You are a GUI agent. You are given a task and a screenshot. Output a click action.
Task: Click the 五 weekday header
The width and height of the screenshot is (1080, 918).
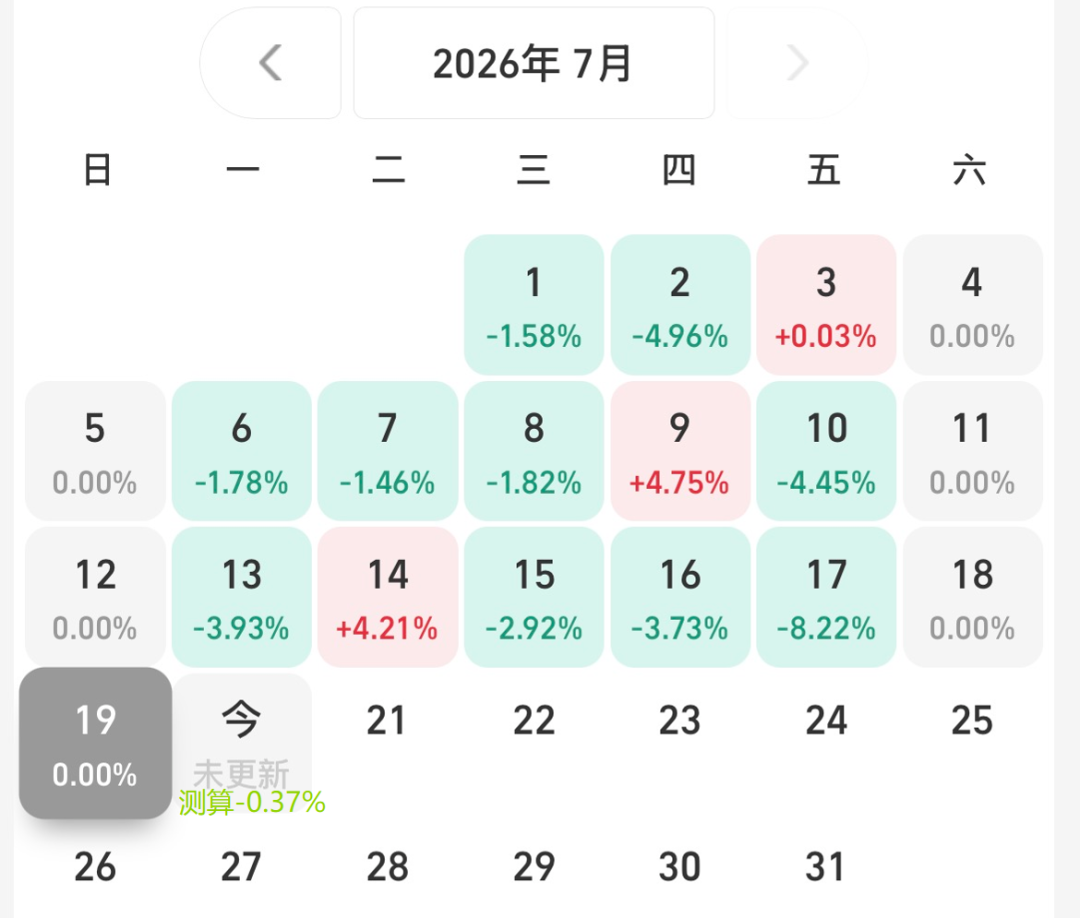[824, 169]
